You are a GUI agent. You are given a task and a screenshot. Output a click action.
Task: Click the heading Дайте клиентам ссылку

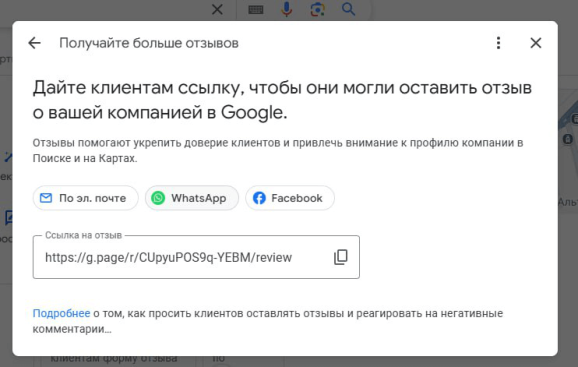coord(282,100)
